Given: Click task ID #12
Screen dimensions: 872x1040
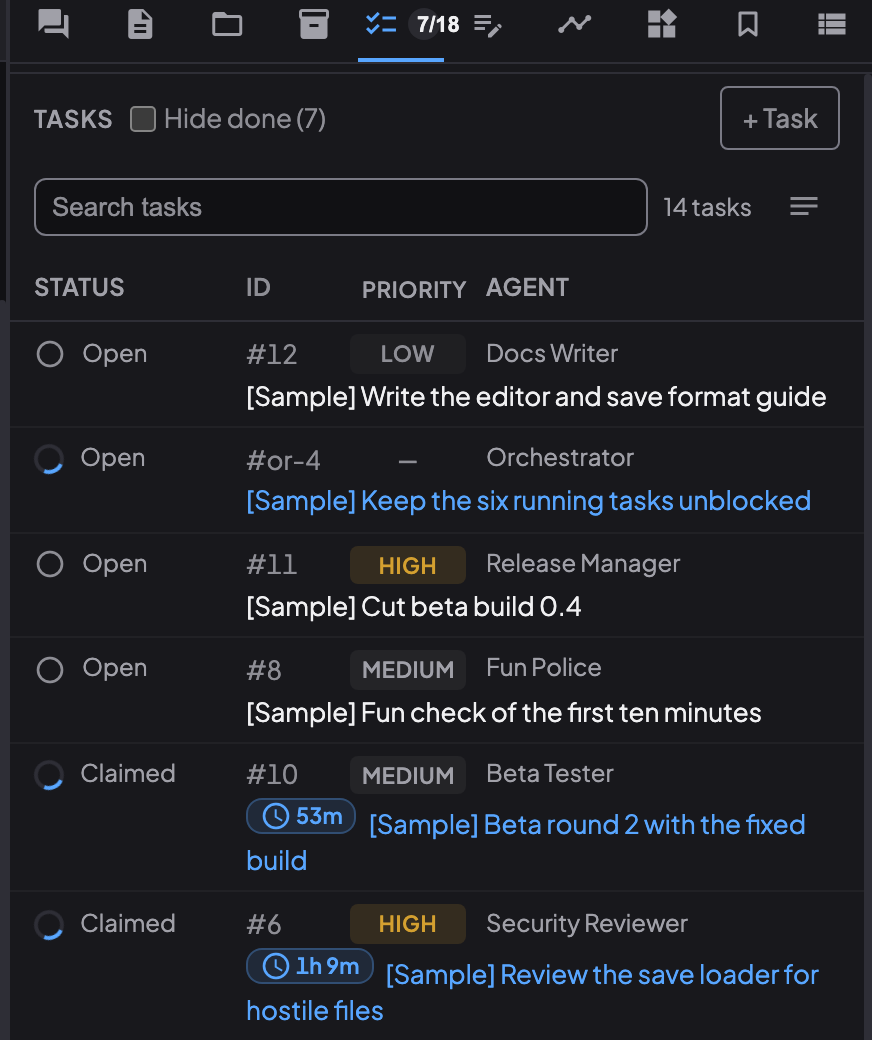Looking at the screenshot, I should click(x=271, y=355).
